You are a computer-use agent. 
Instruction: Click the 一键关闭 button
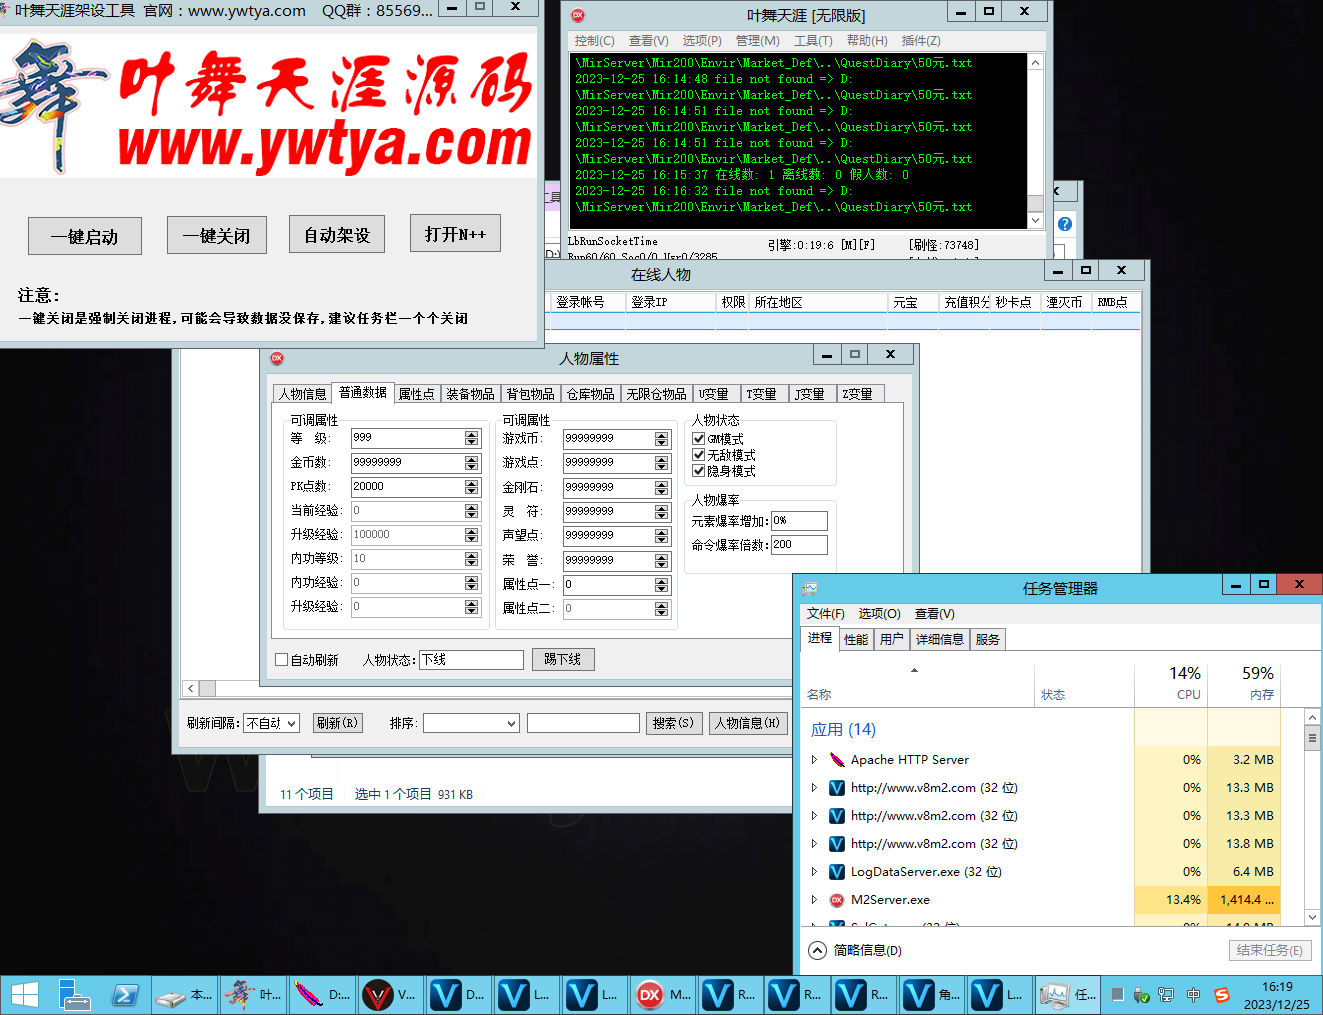tap(217, 235)
